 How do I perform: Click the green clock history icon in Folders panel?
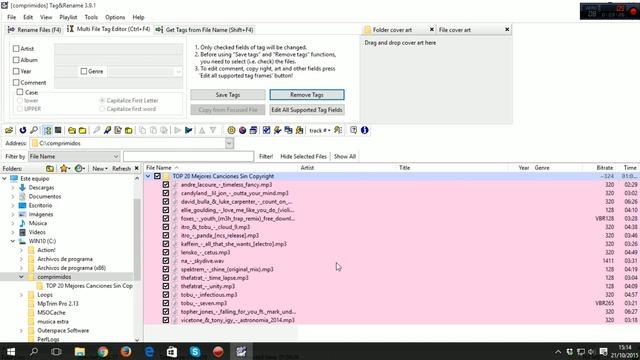click(x=80, y=168)
